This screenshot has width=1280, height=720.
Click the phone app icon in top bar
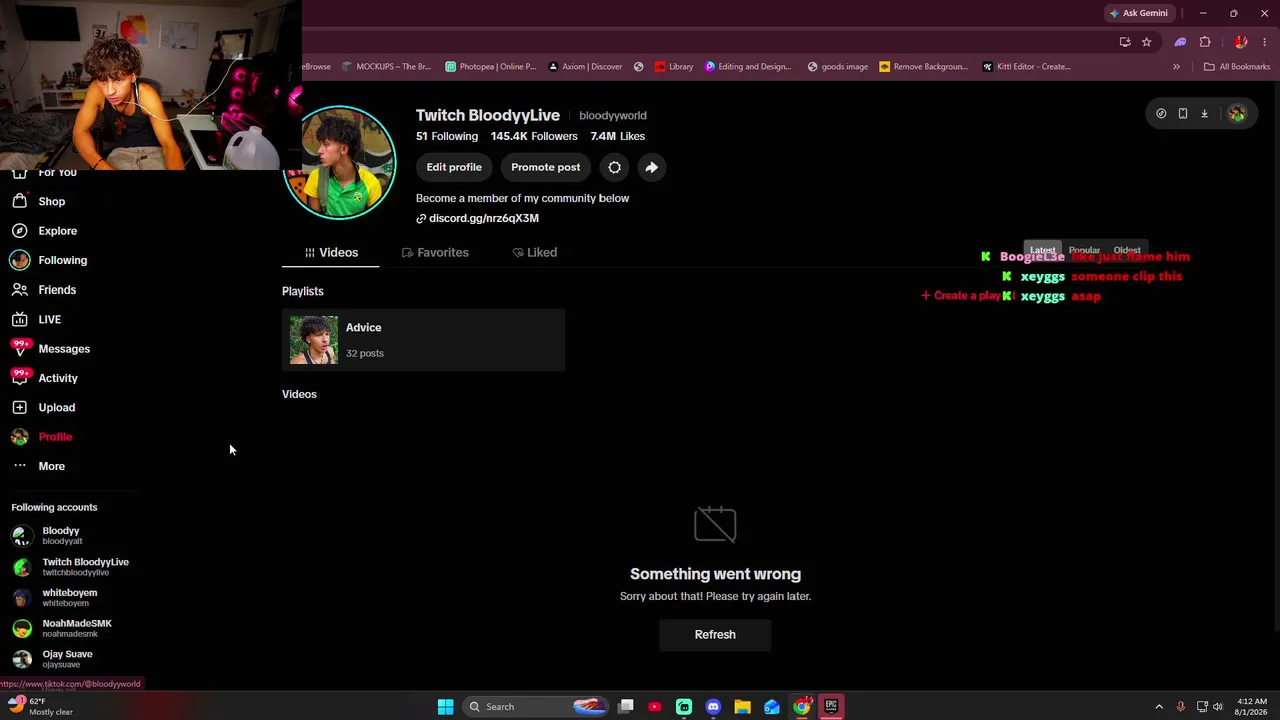[1183, 114]
